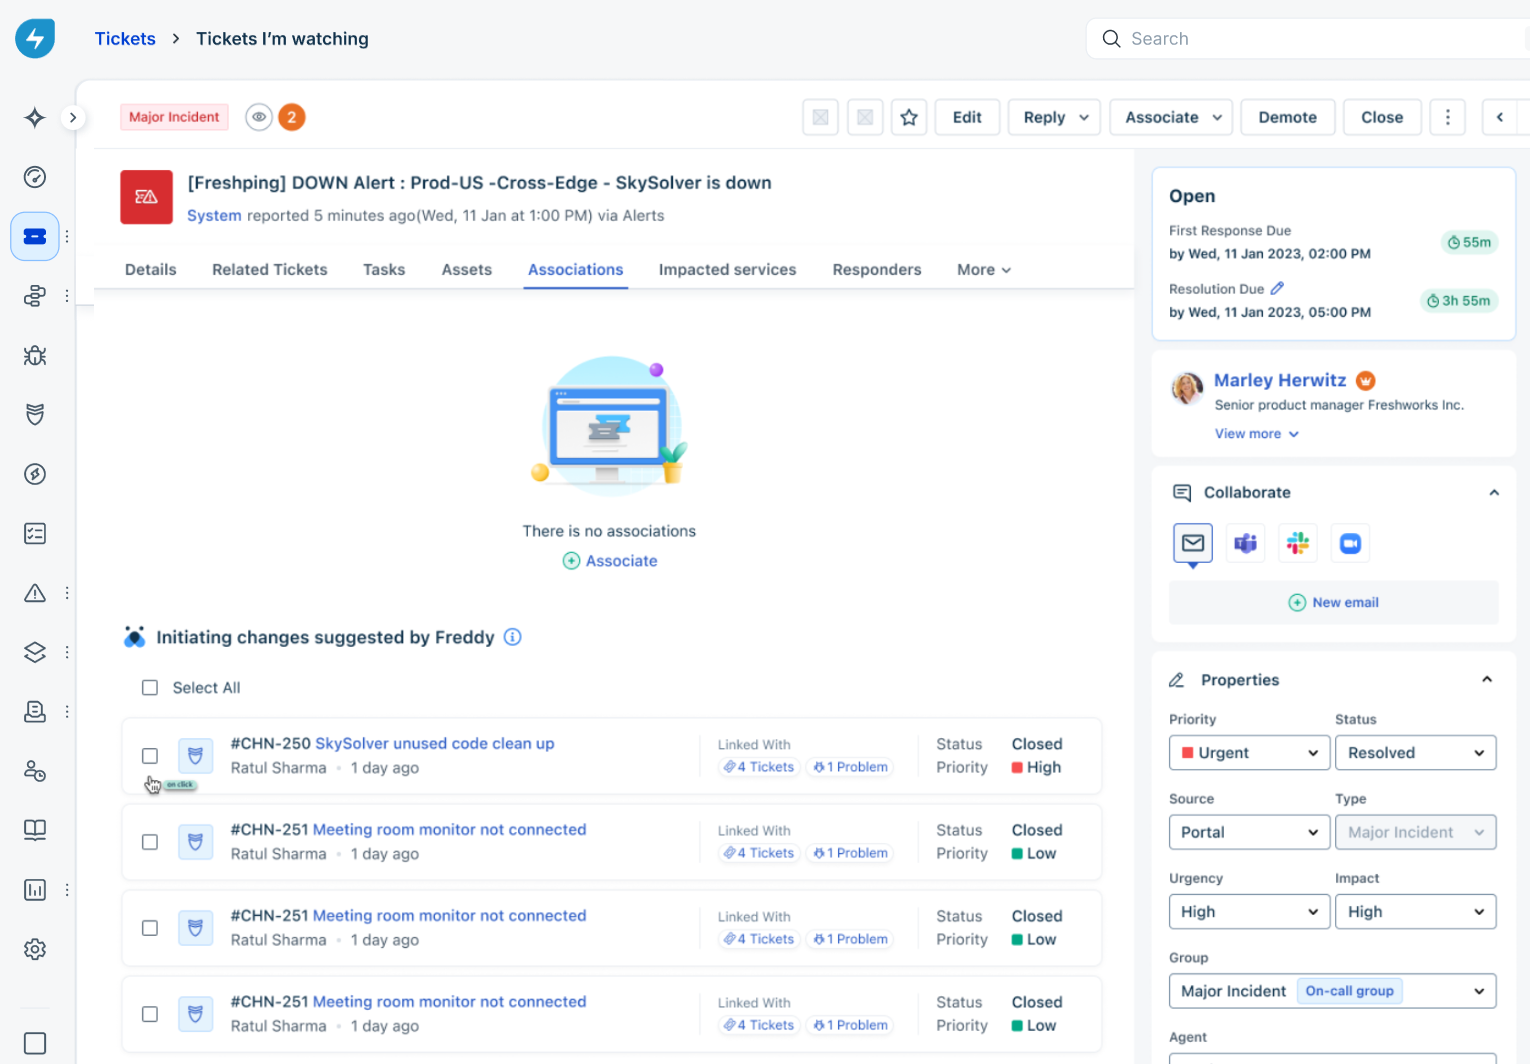Open the Reports chart icon in sidebar
1530x1064 pixels.
tap(35, 890)
